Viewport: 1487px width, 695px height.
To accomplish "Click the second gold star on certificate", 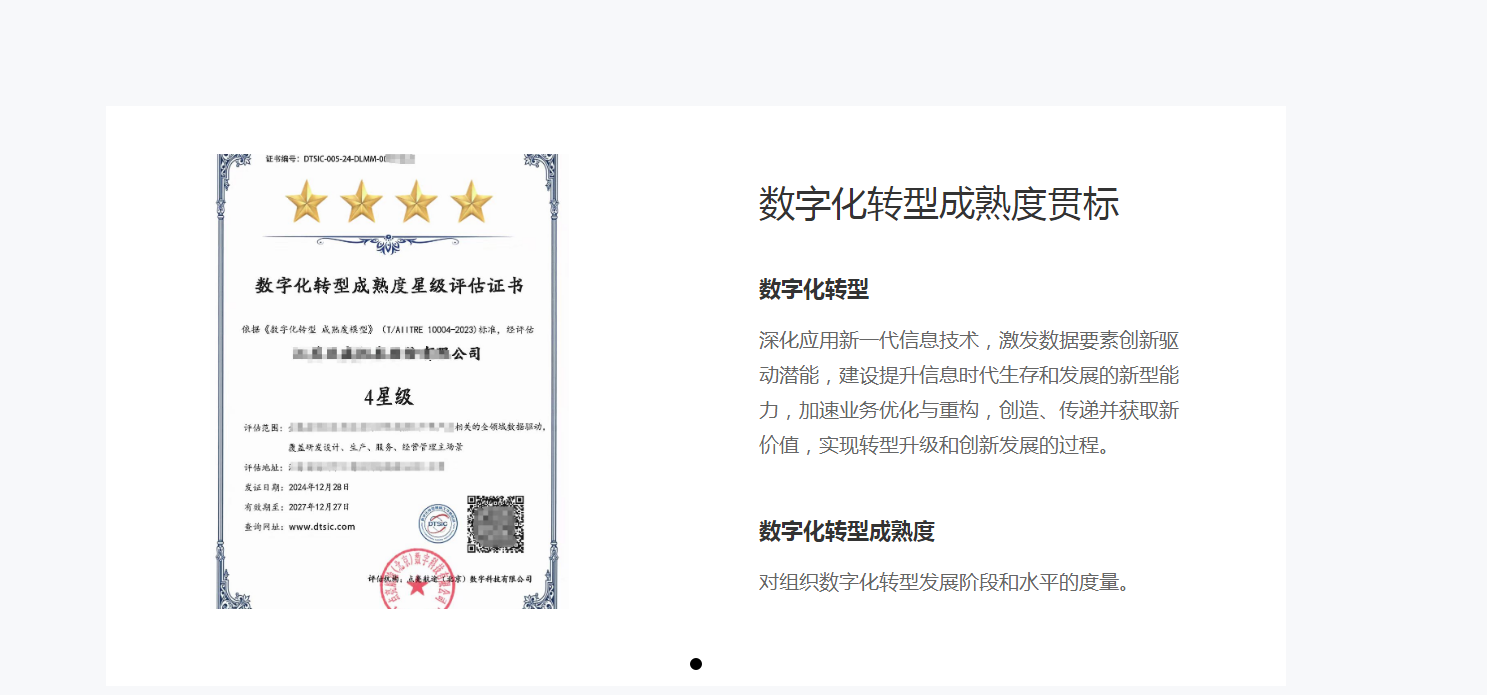I will (x=361, y=202).
